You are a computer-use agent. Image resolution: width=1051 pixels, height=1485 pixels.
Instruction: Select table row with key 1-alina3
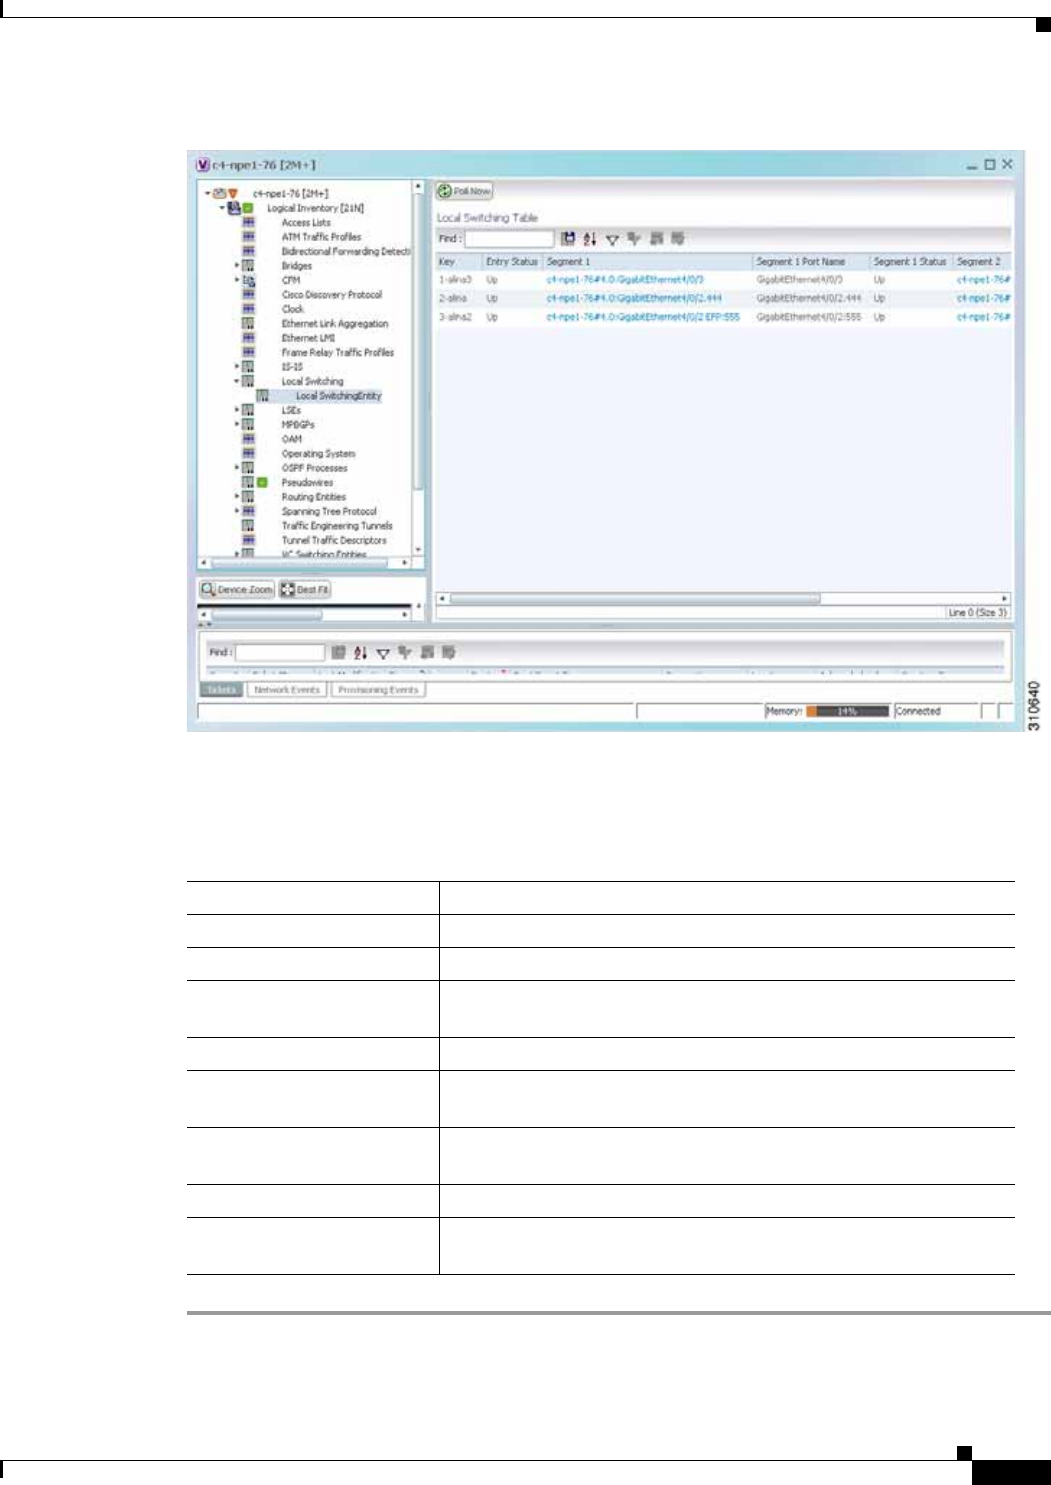point(723,280)
